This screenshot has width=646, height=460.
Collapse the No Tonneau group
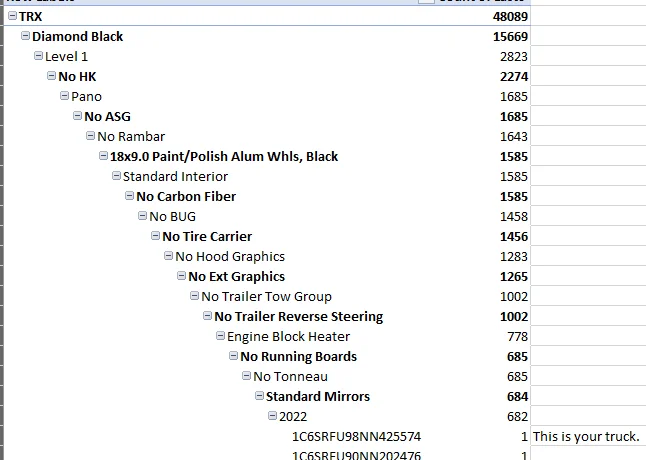tap(246, 376)
